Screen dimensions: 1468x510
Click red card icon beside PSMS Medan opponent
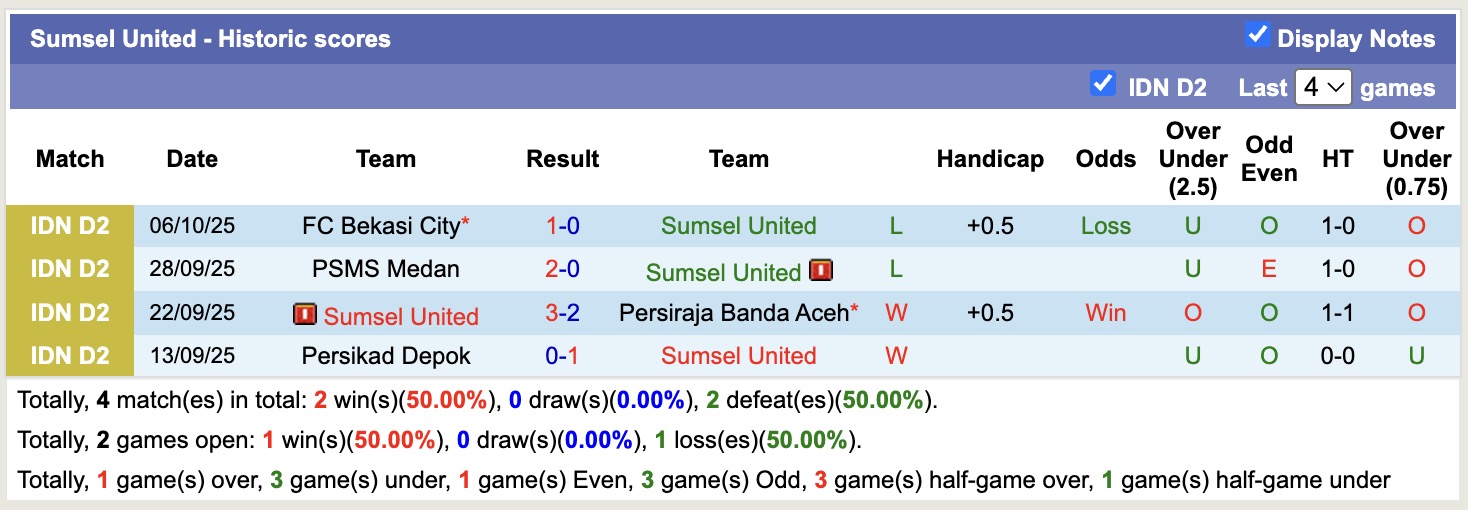tap(821, 270)
